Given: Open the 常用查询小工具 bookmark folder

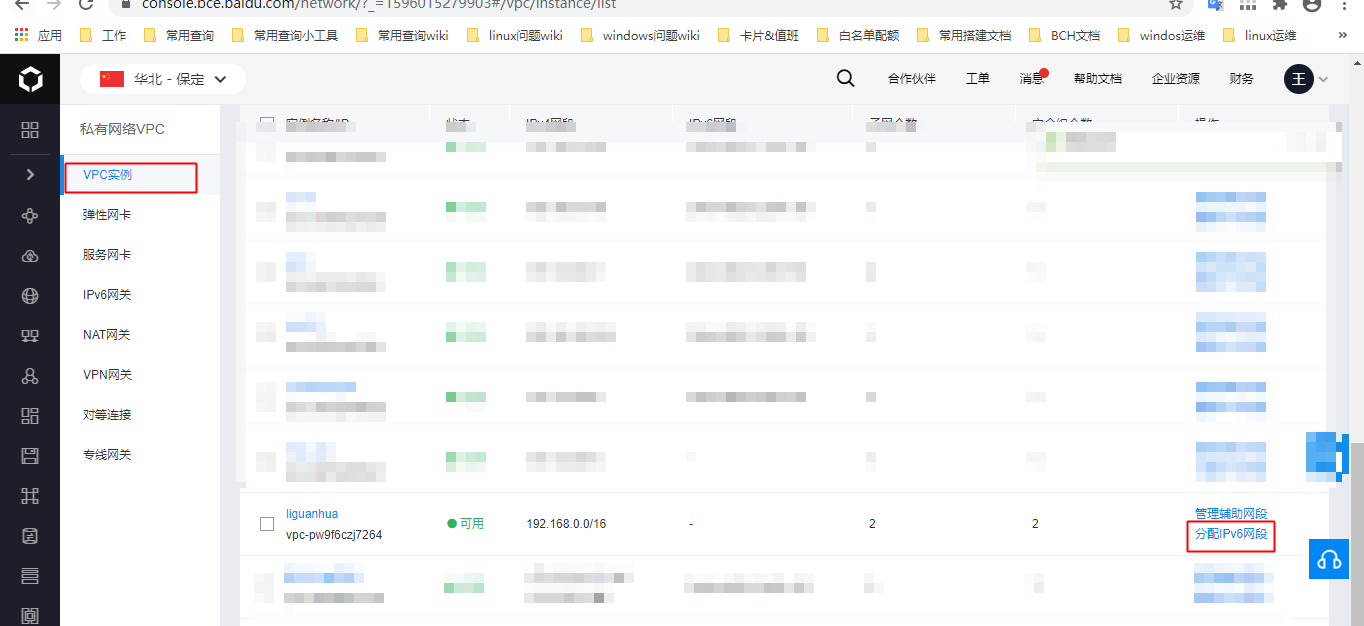Looking at the screenshot, I should coord(285,35).
